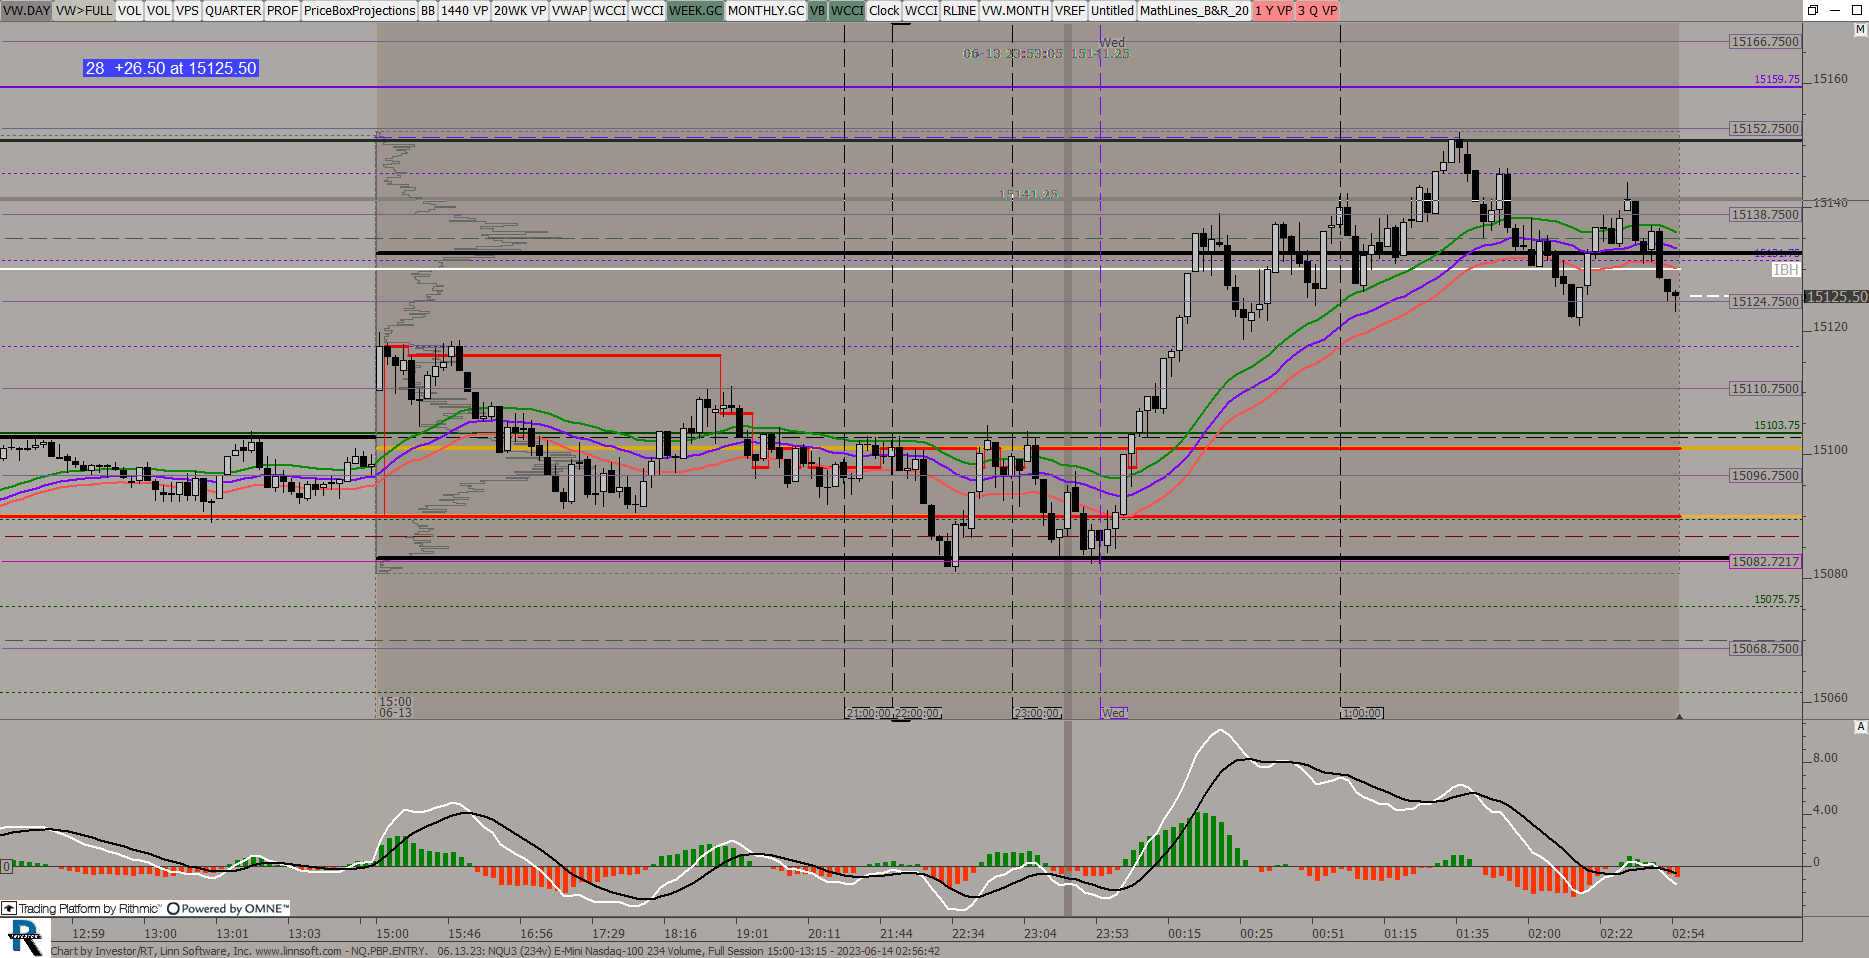The height and width of the screenshot is (958, 1869).
Task: Click the zero line box on indicator pane
Action: (x=5, y=866)
